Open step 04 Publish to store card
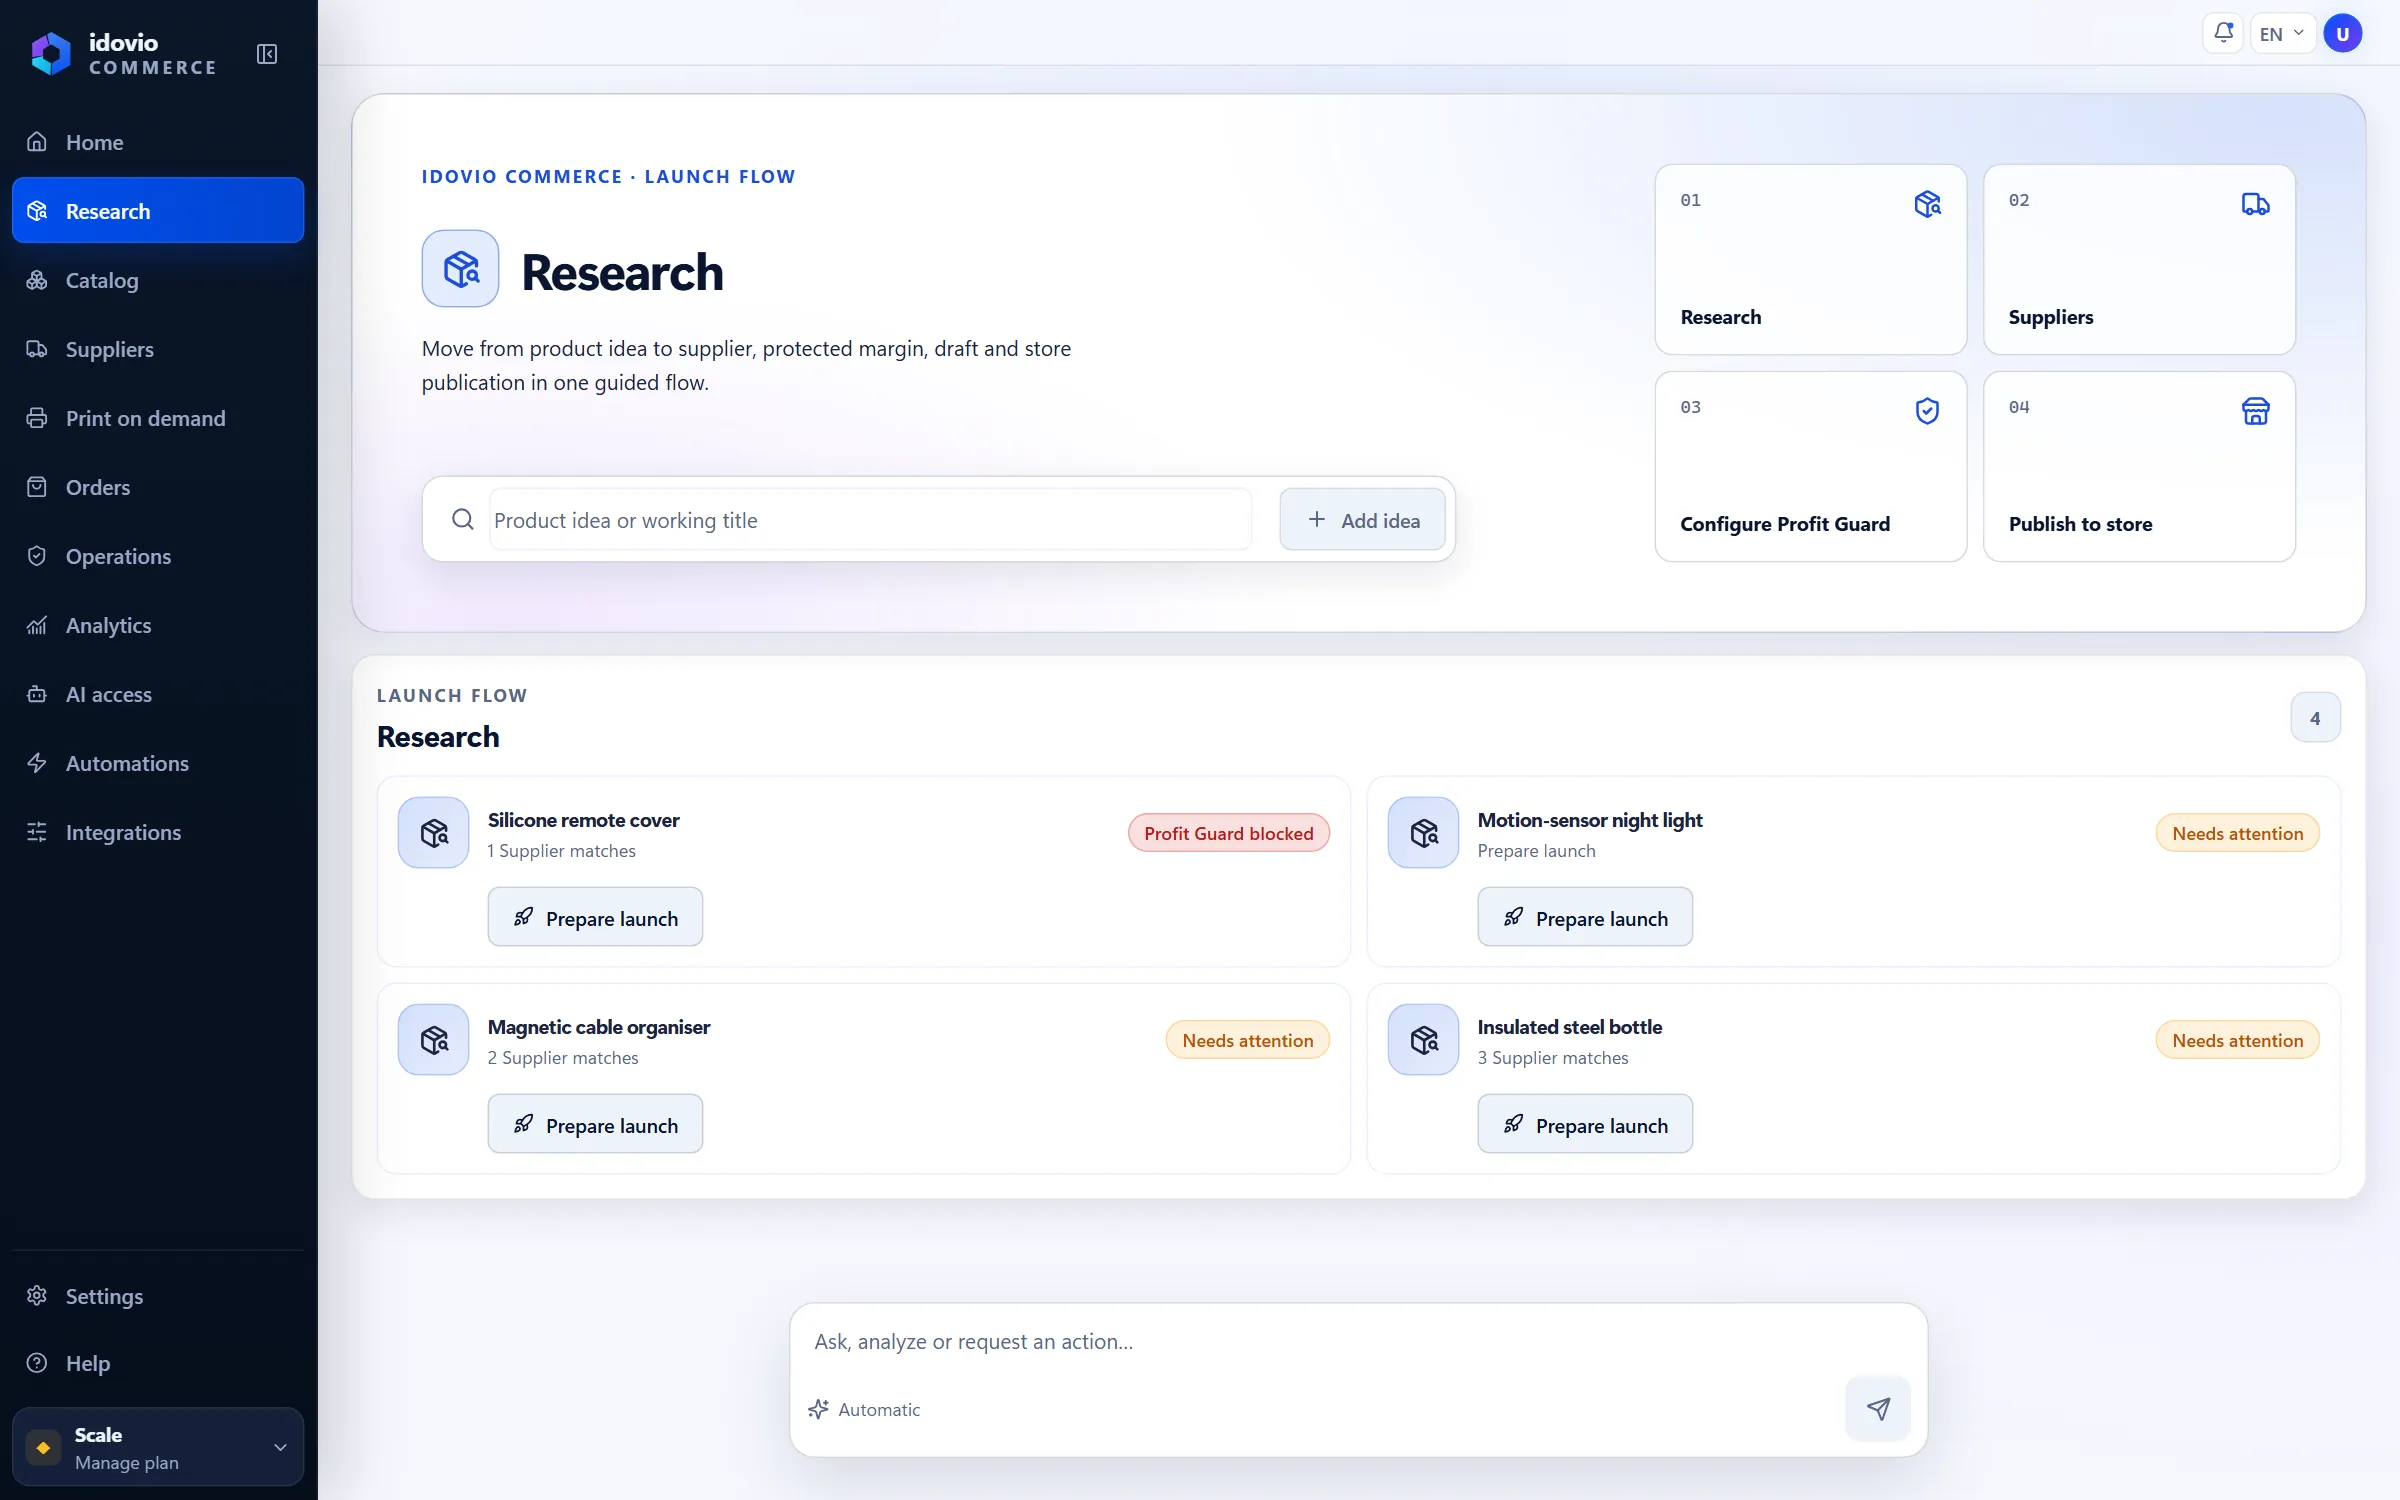2400x1500 pixels. coord(2139,466)
